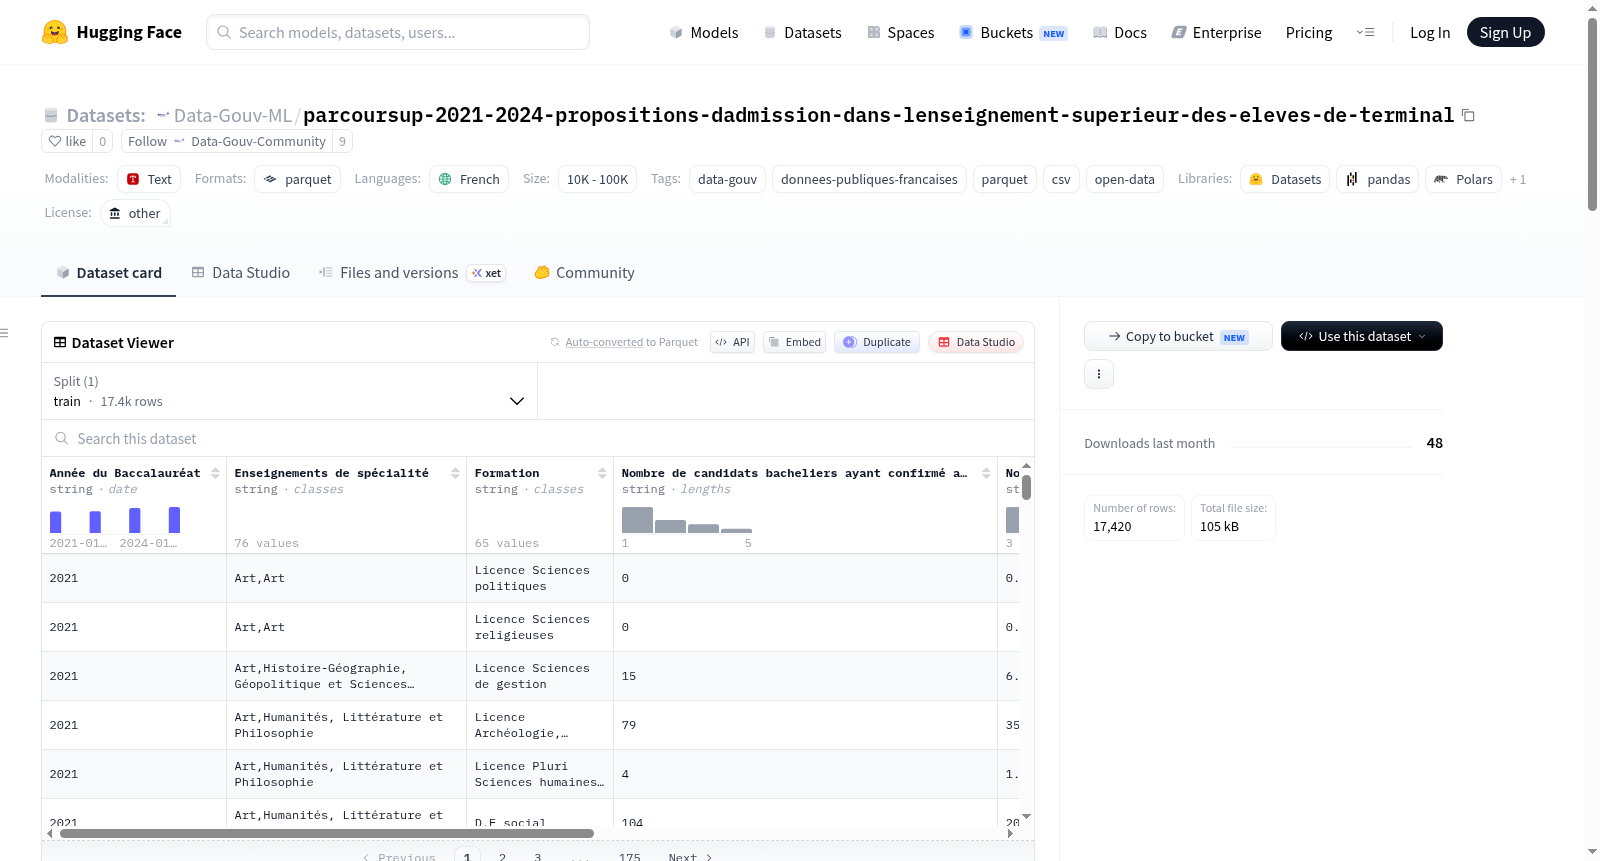
Task: Go to Models in the top navigation
Action: 704,32
